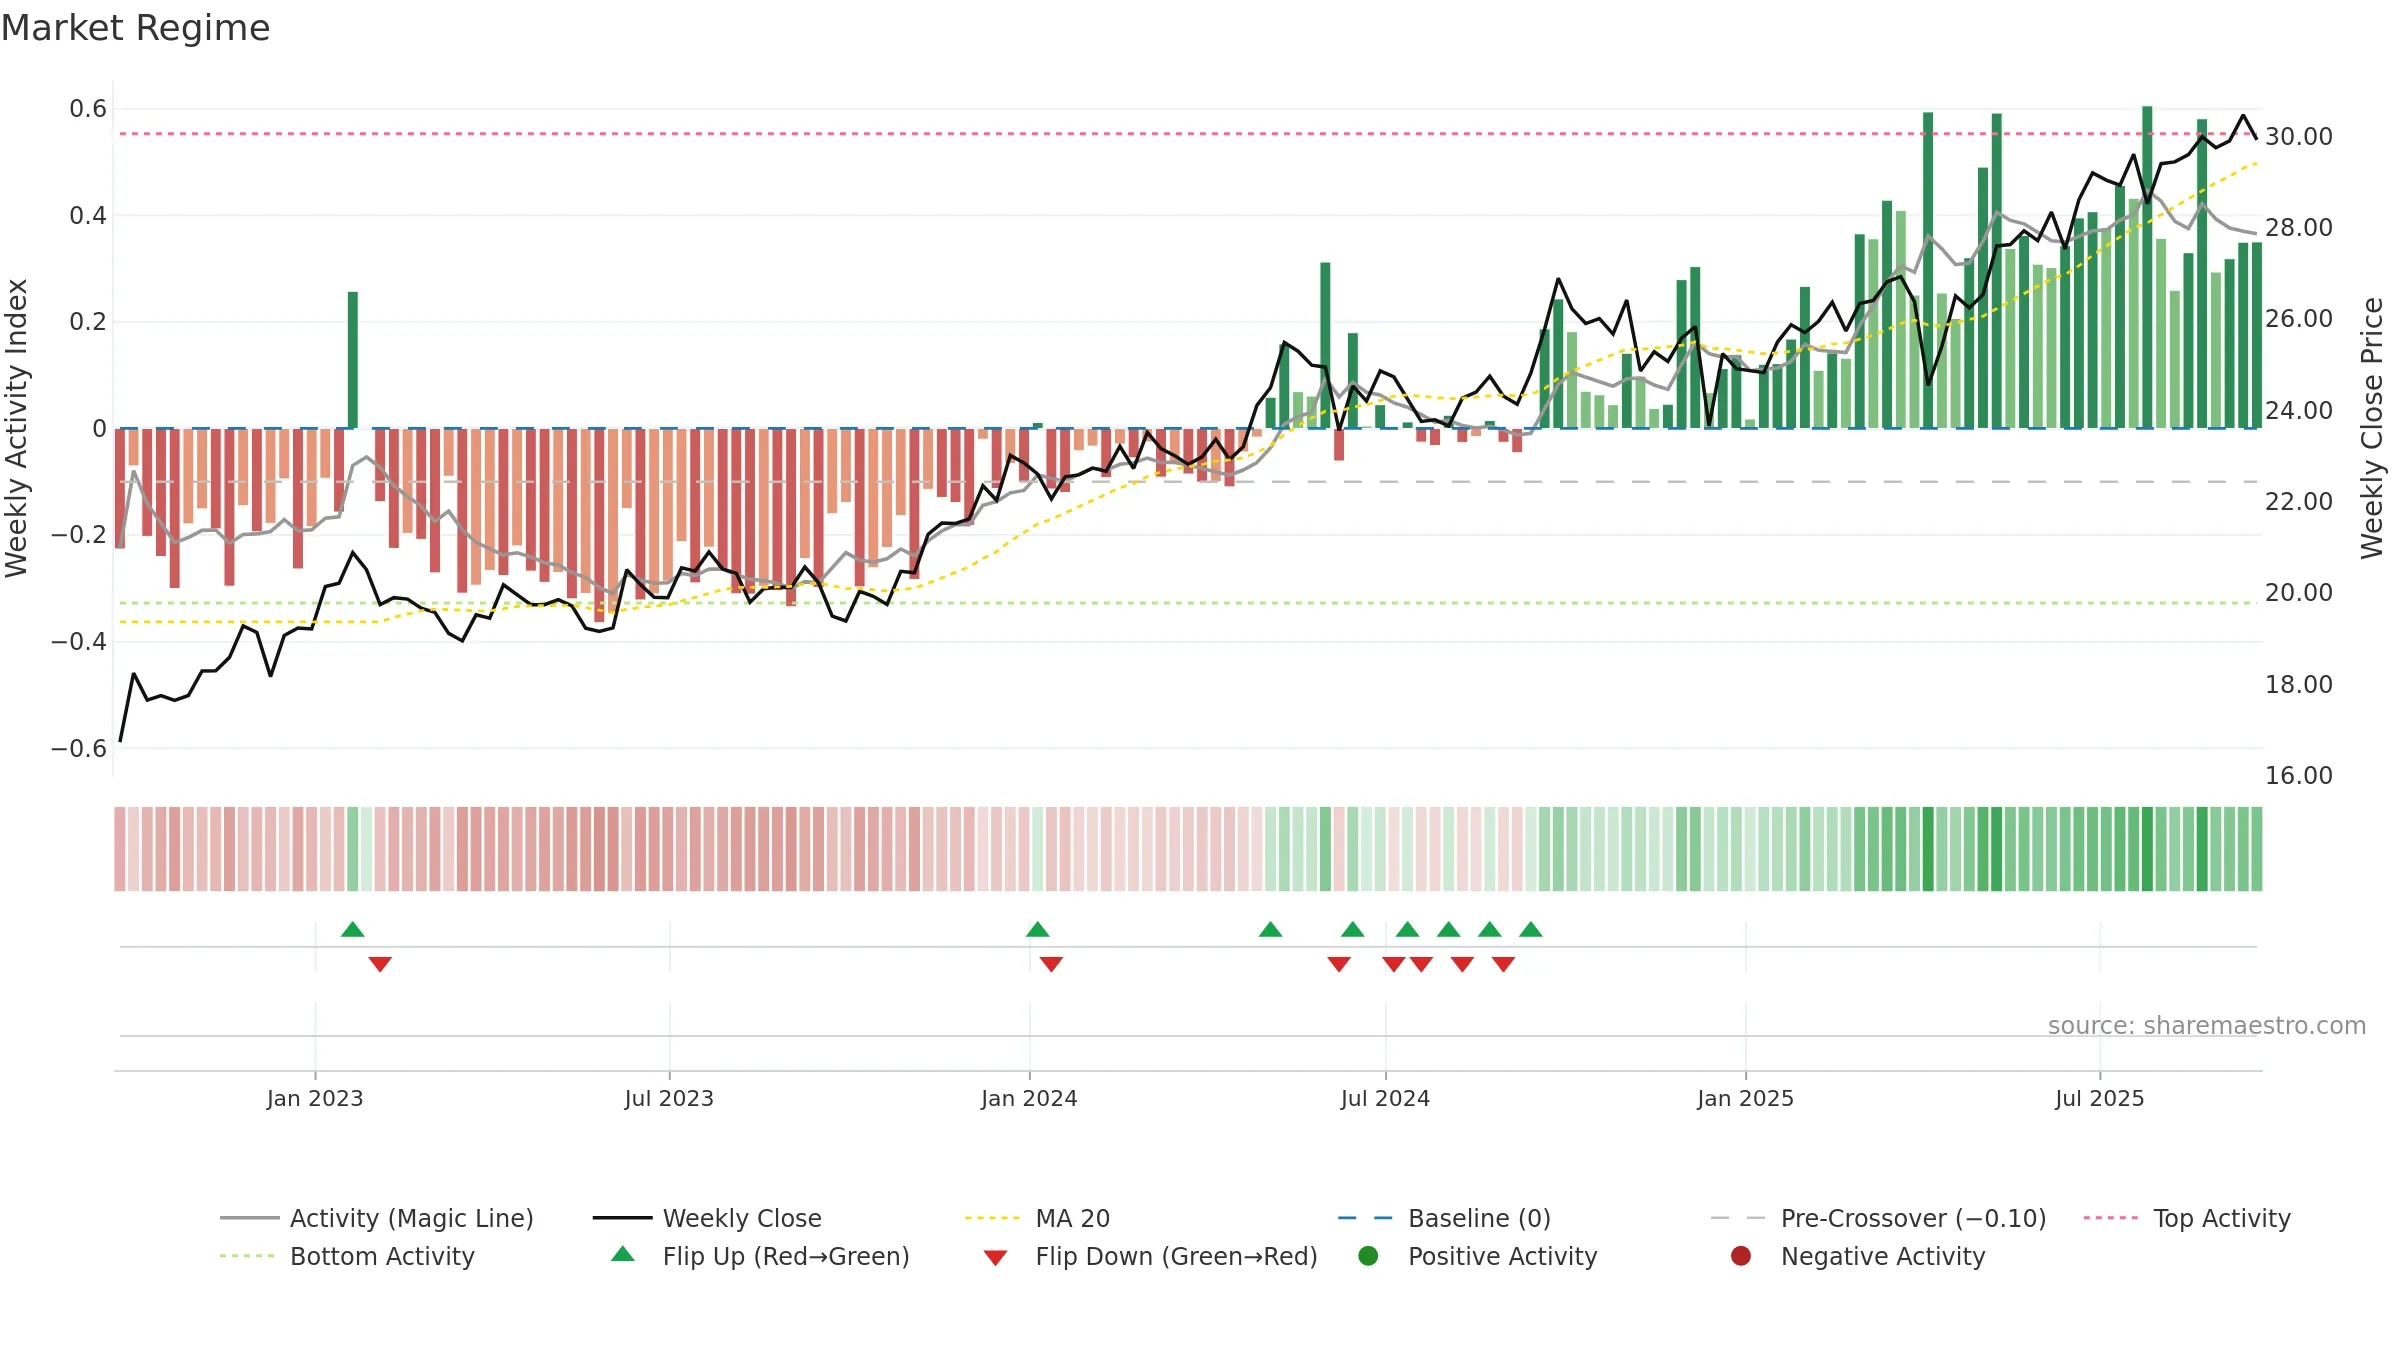The height and width of the screenshot is (1350, 2400).
Task: Click the green Flip Up triangle legend icon
Action: pos(623,1254)
